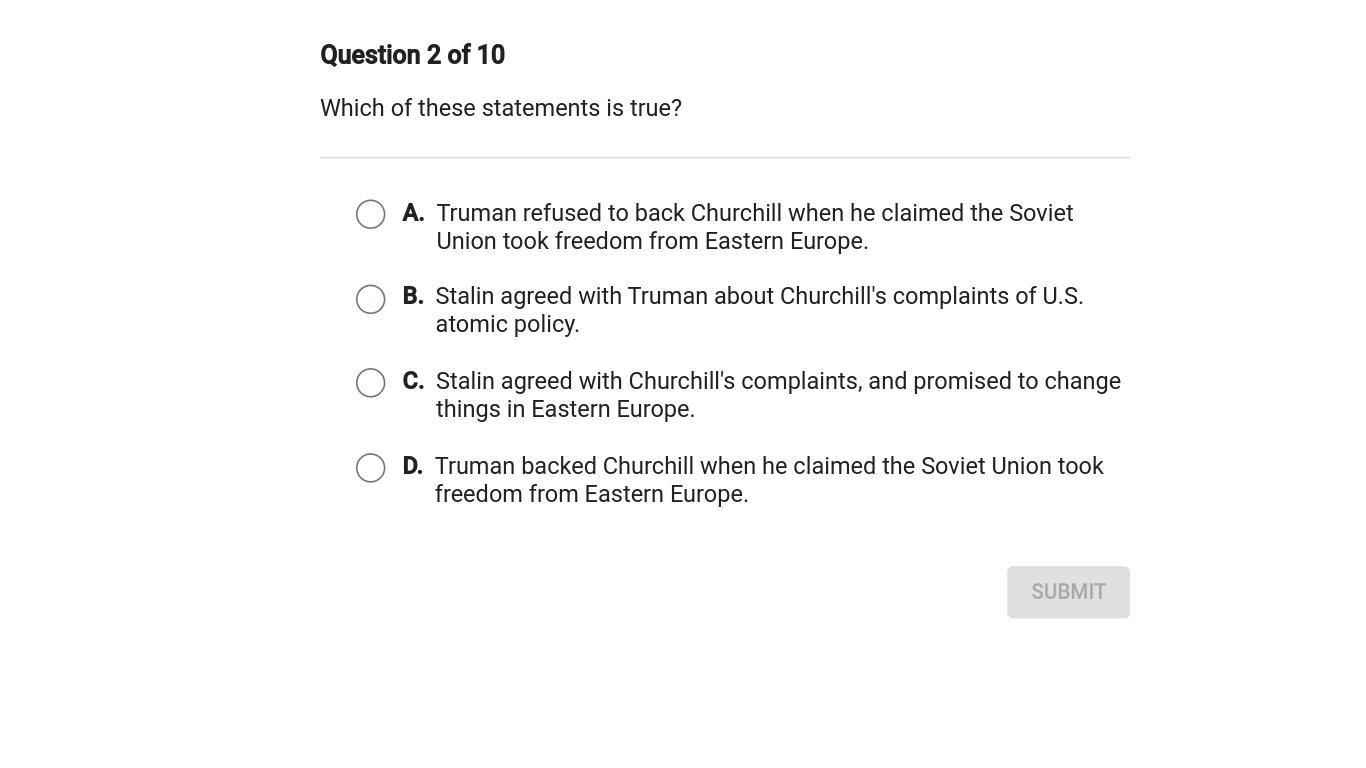1366x768 pixels.
Task: Select radio button for answer A
Action: 370,214
